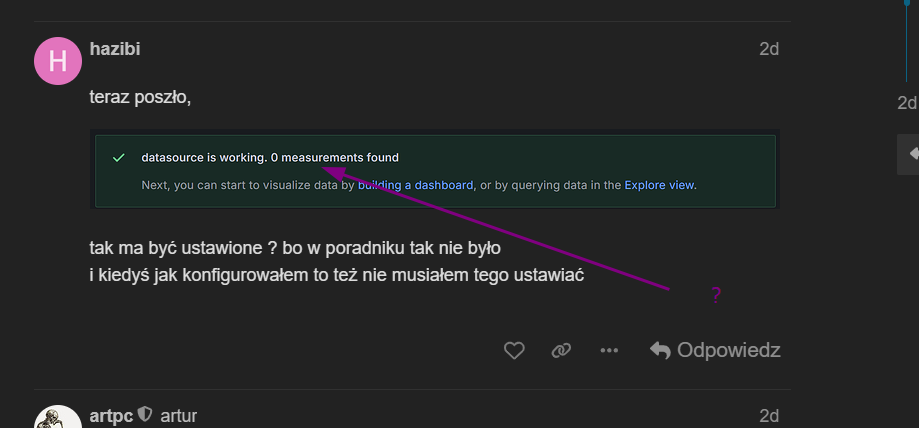The image size is (919, 428).
Task: Click the 2d date on hazibi's post
Action: 768,48
